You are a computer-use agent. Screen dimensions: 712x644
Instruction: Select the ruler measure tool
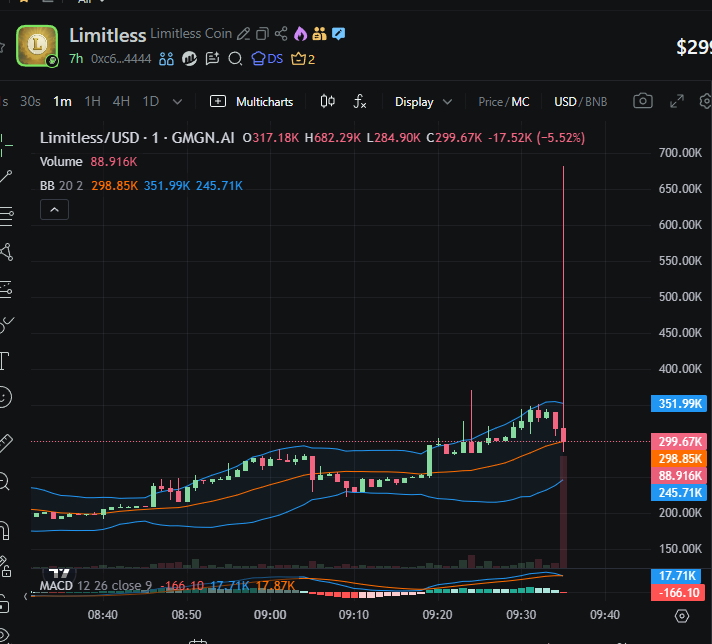coord(5,443)
